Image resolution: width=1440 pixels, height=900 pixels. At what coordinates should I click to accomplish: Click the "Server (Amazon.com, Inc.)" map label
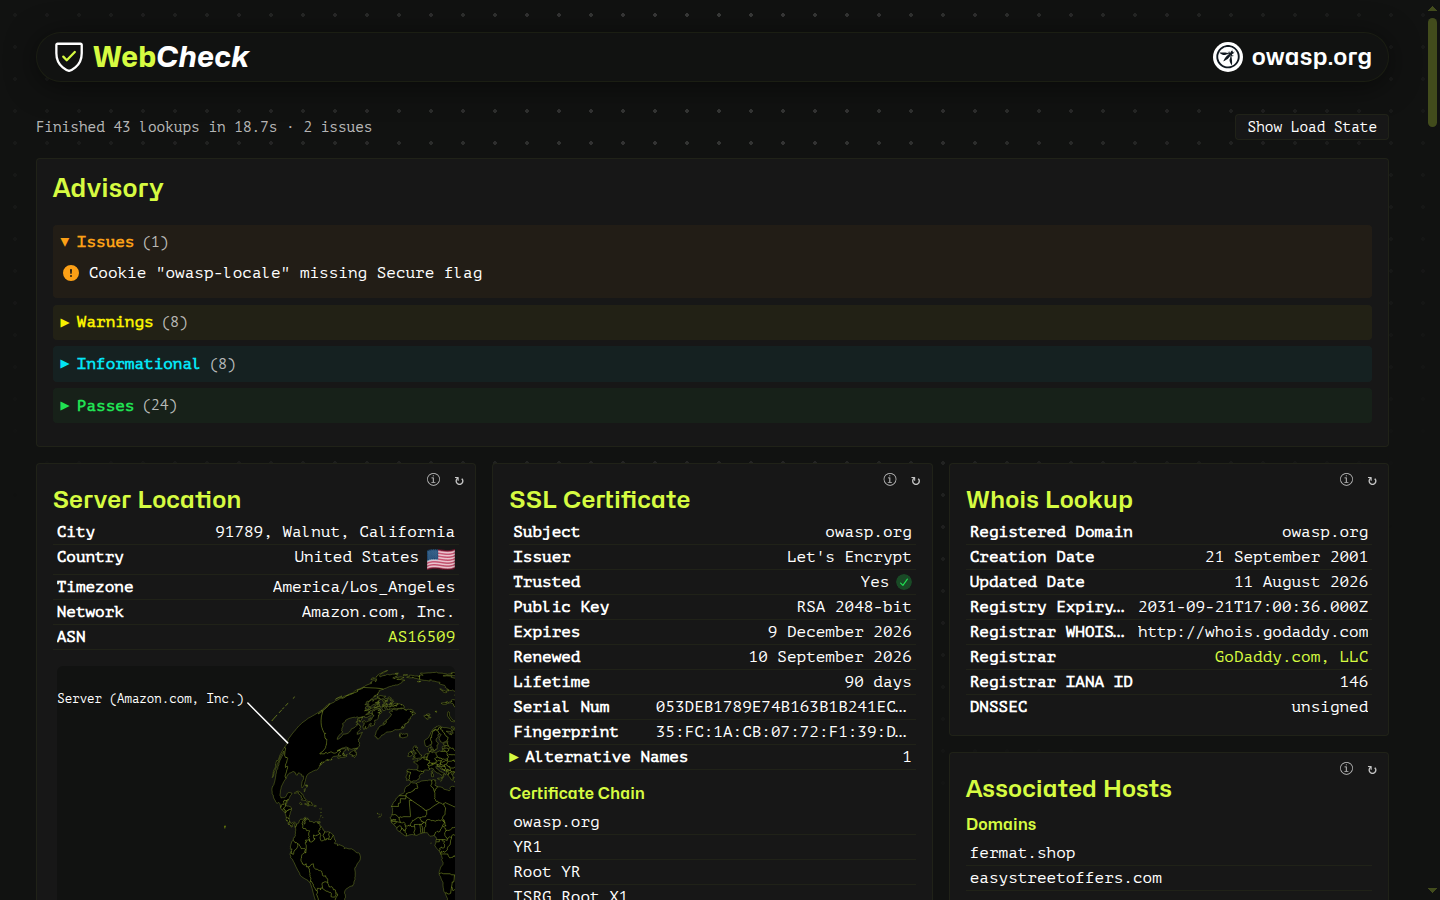[x=150, y=699]
